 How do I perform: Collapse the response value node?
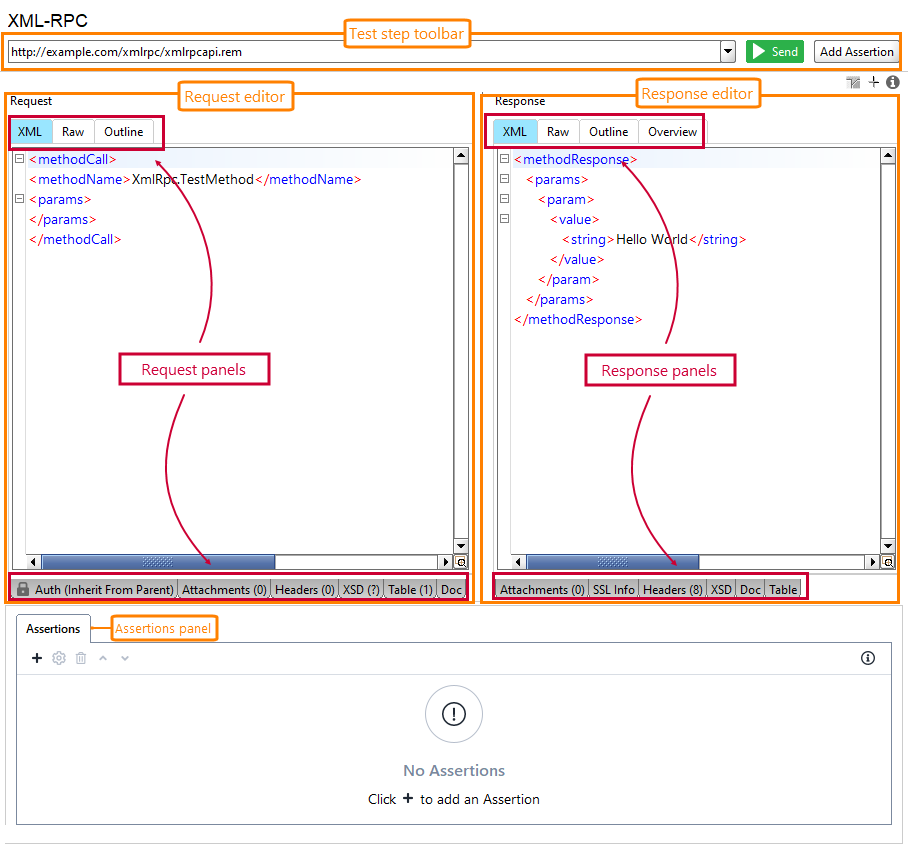click(x=504, y=218)
